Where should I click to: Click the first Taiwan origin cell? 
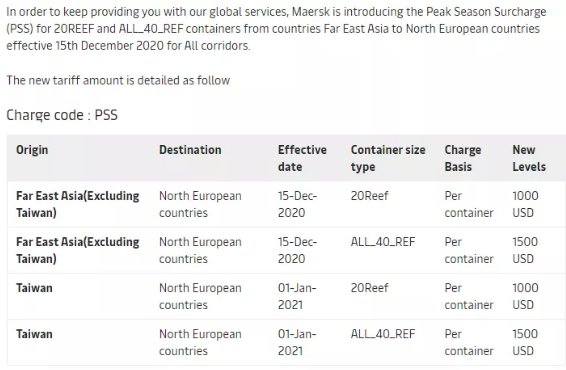pyautogui.click(x=34, y=288)
